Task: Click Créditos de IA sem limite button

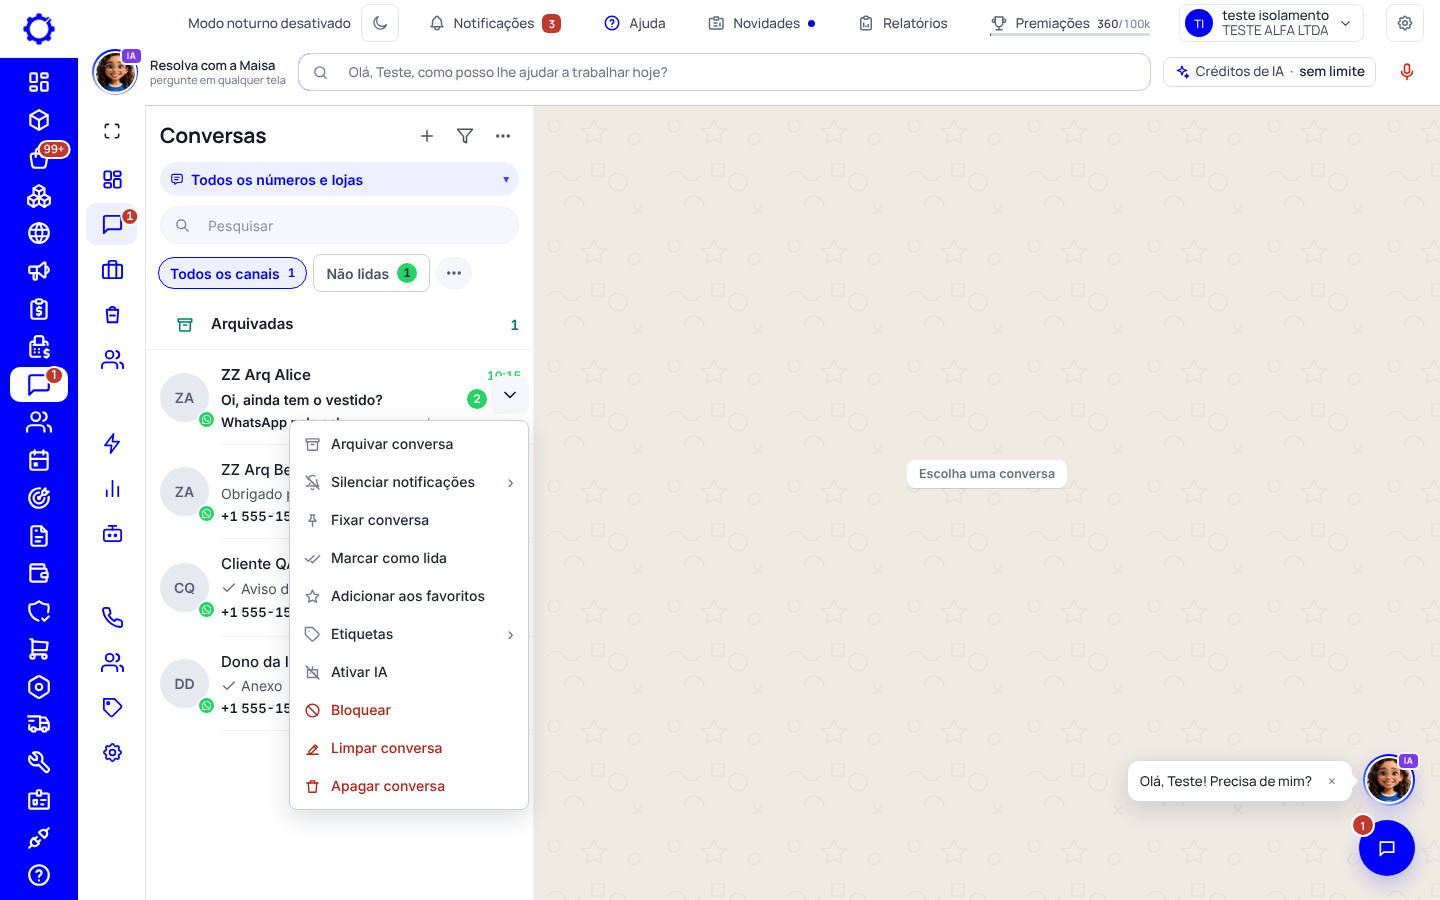Action: (x=1270, y=72)
